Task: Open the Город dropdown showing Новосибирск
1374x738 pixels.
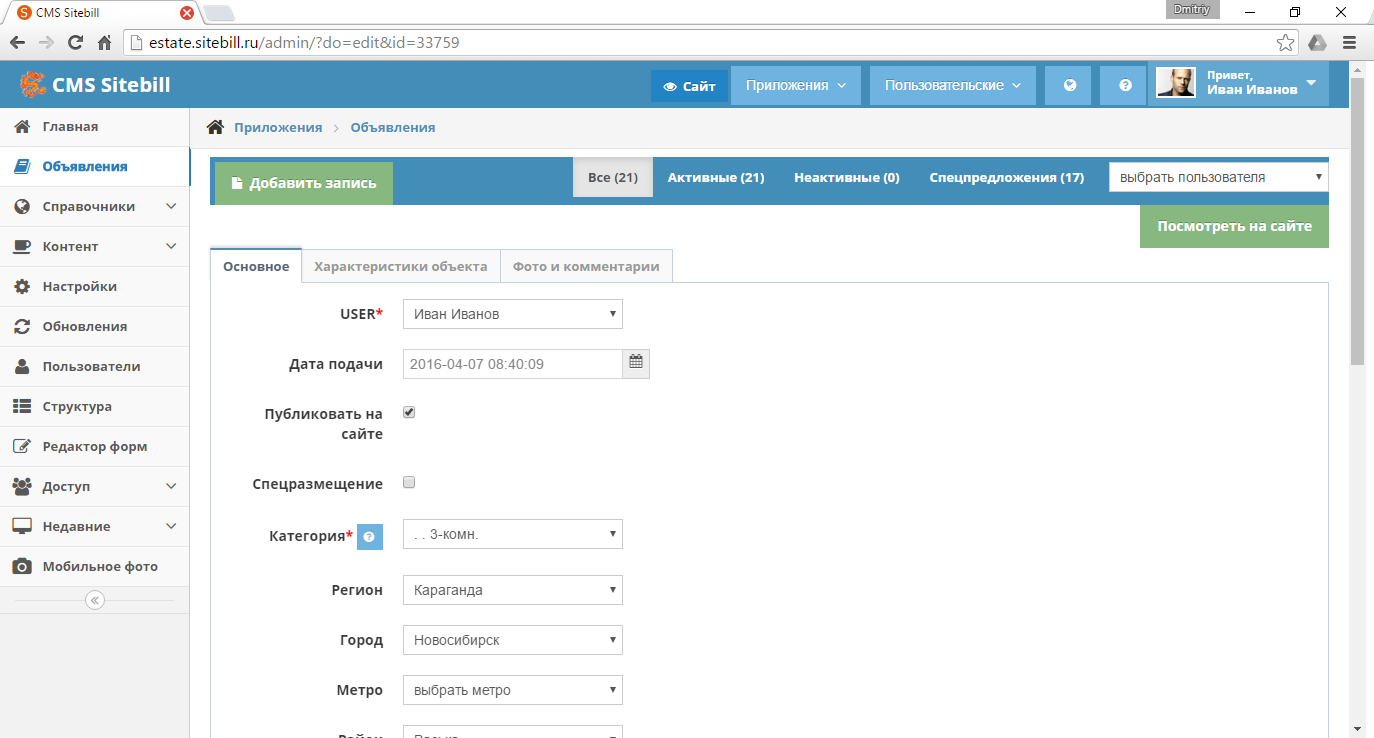Action: [513, 640]
